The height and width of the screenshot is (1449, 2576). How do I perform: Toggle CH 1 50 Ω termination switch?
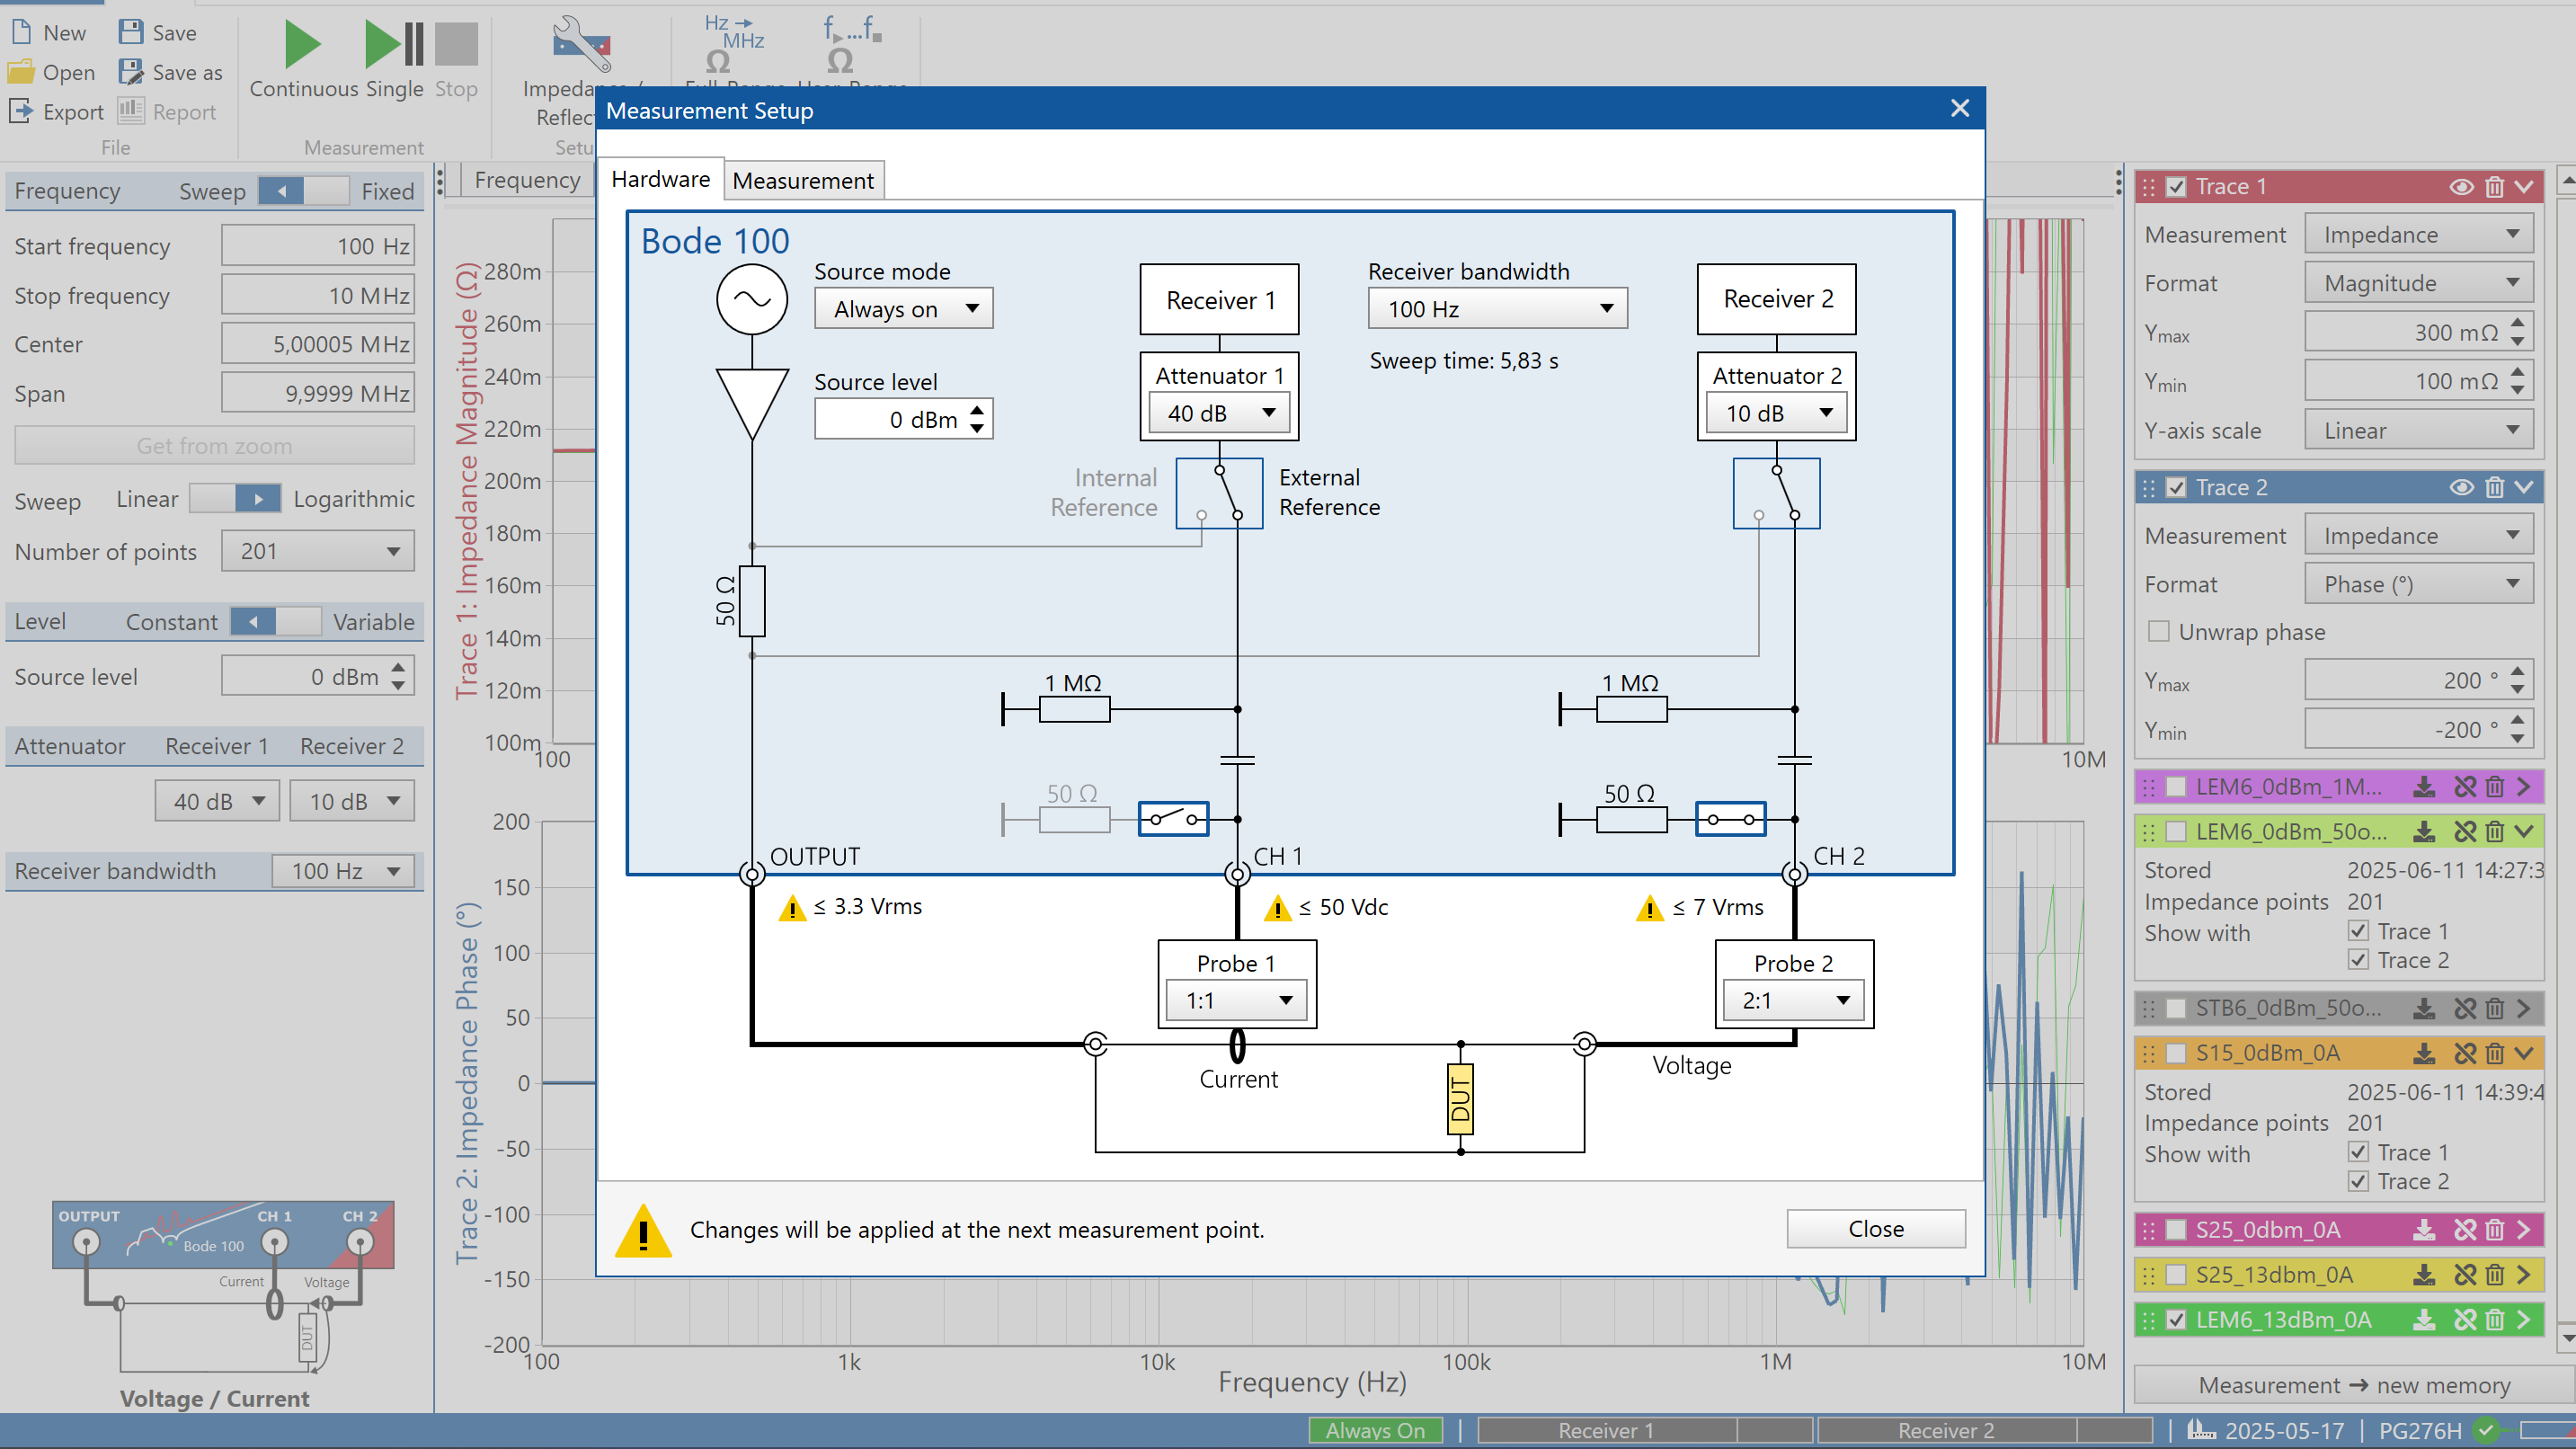pyautogui.click(x=1173, y=819)
